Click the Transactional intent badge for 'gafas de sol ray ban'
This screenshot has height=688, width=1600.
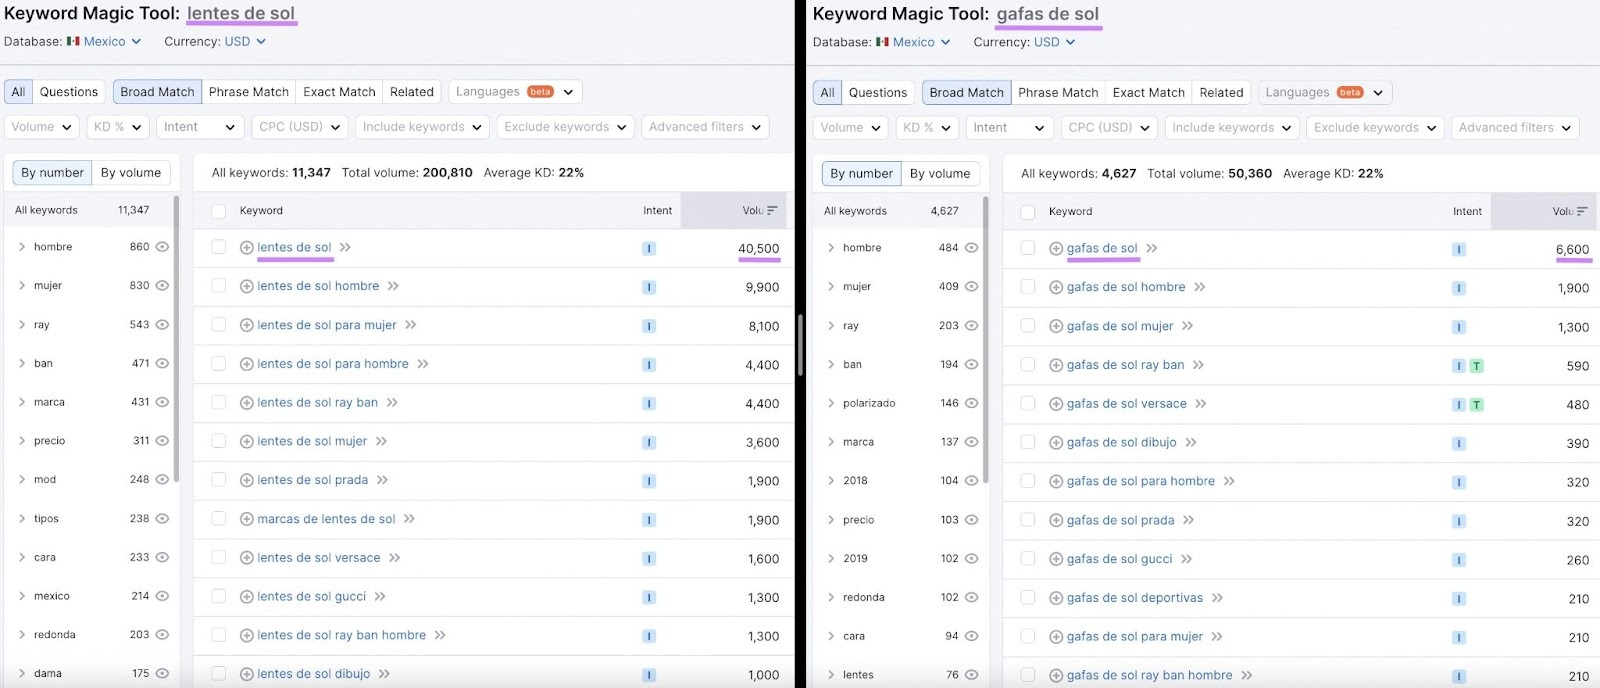[x=1476, y=366]
